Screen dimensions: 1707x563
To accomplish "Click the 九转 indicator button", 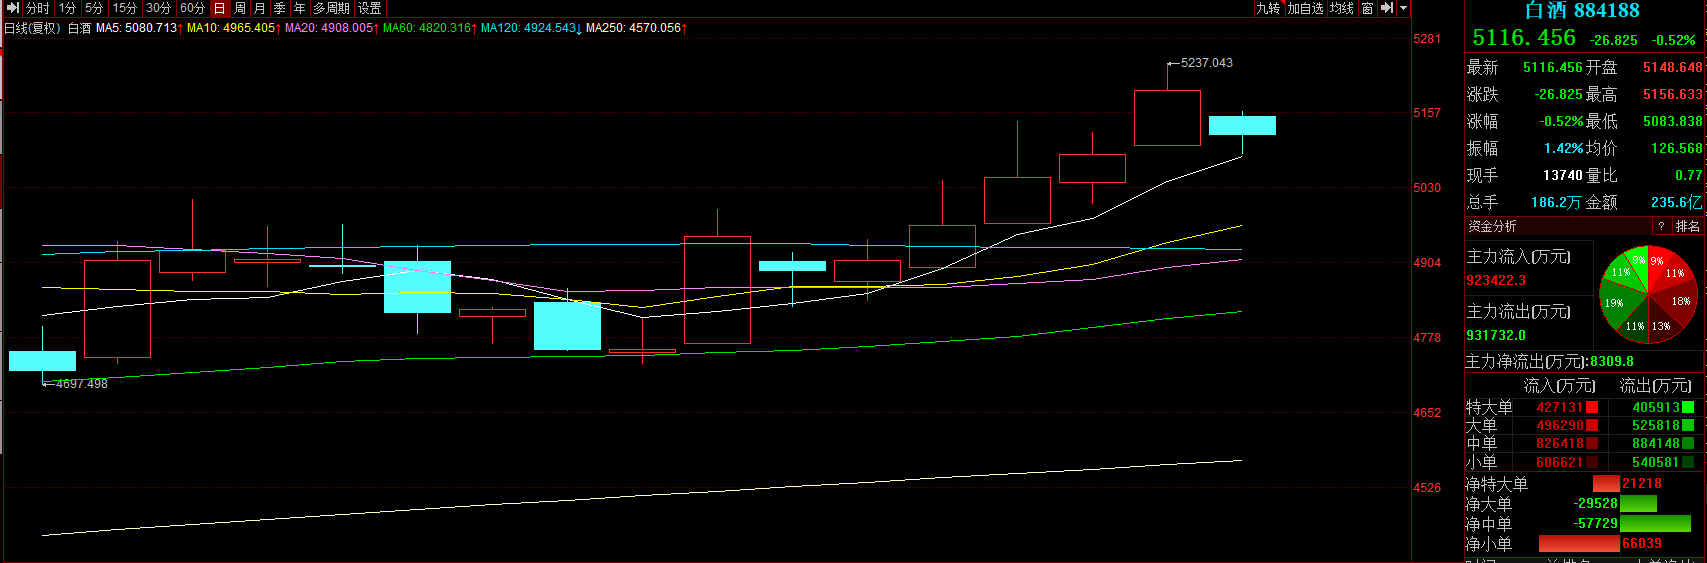I will [x=1268, y=8].
